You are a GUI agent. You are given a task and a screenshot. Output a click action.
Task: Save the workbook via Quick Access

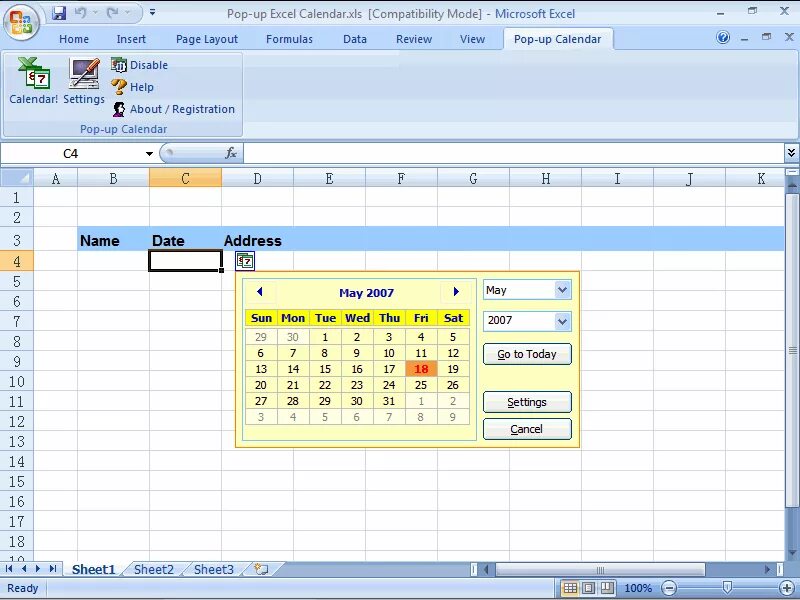pyautogui.click(x=59, y=13)
